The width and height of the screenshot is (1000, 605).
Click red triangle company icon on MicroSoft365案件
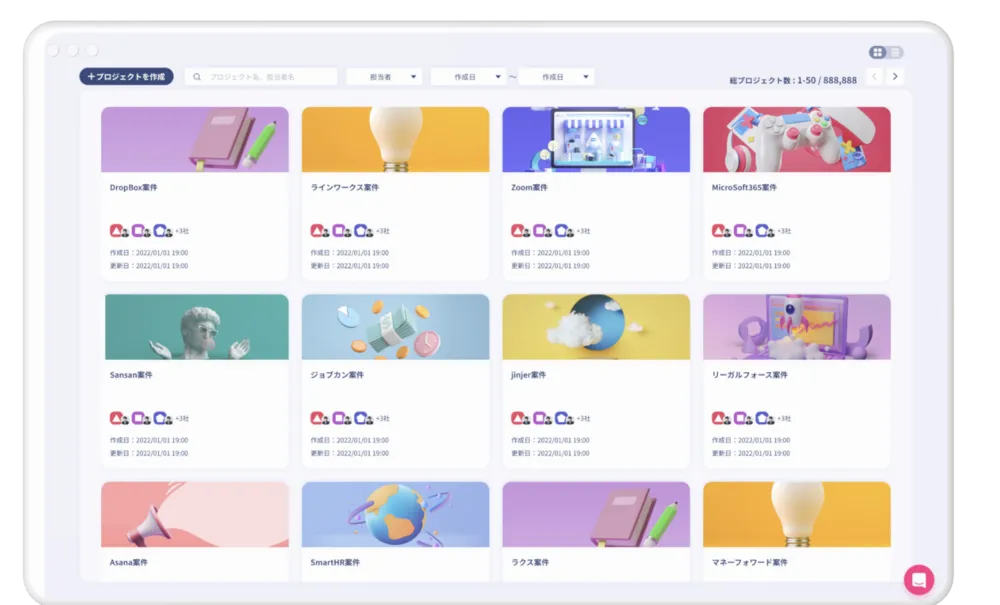coord(719,230)
